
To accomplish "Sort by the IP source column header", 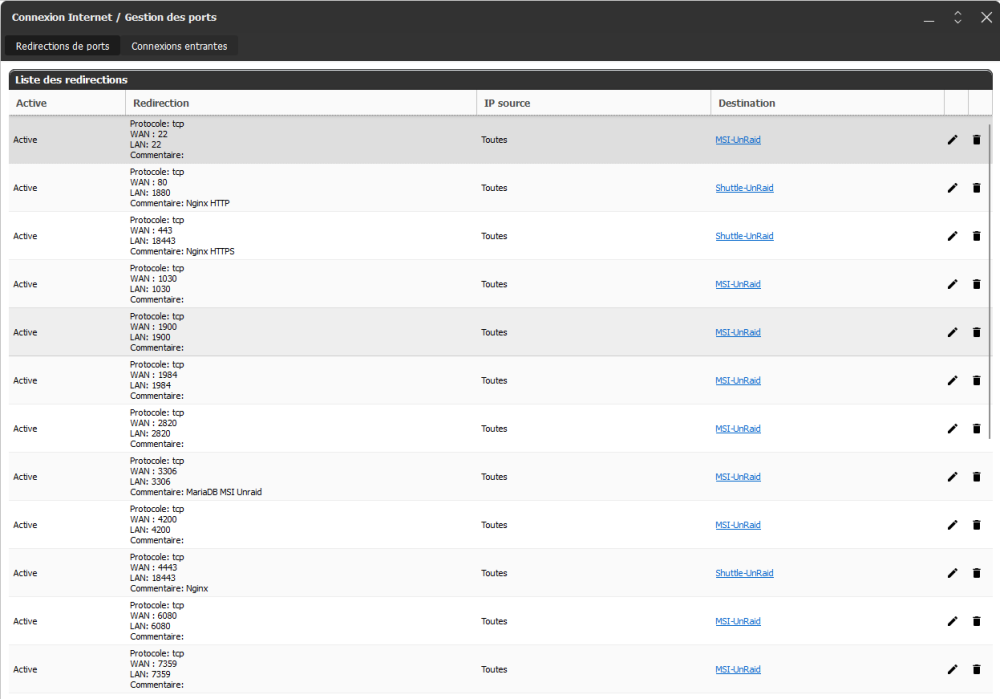I will click(x=594, y=103).
